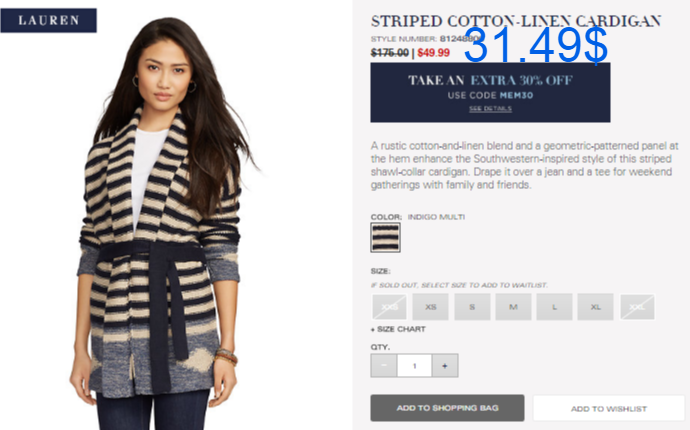The height and width of the screenshot is (430, 690).
Task: Select size M
Action: coord(513,307)
